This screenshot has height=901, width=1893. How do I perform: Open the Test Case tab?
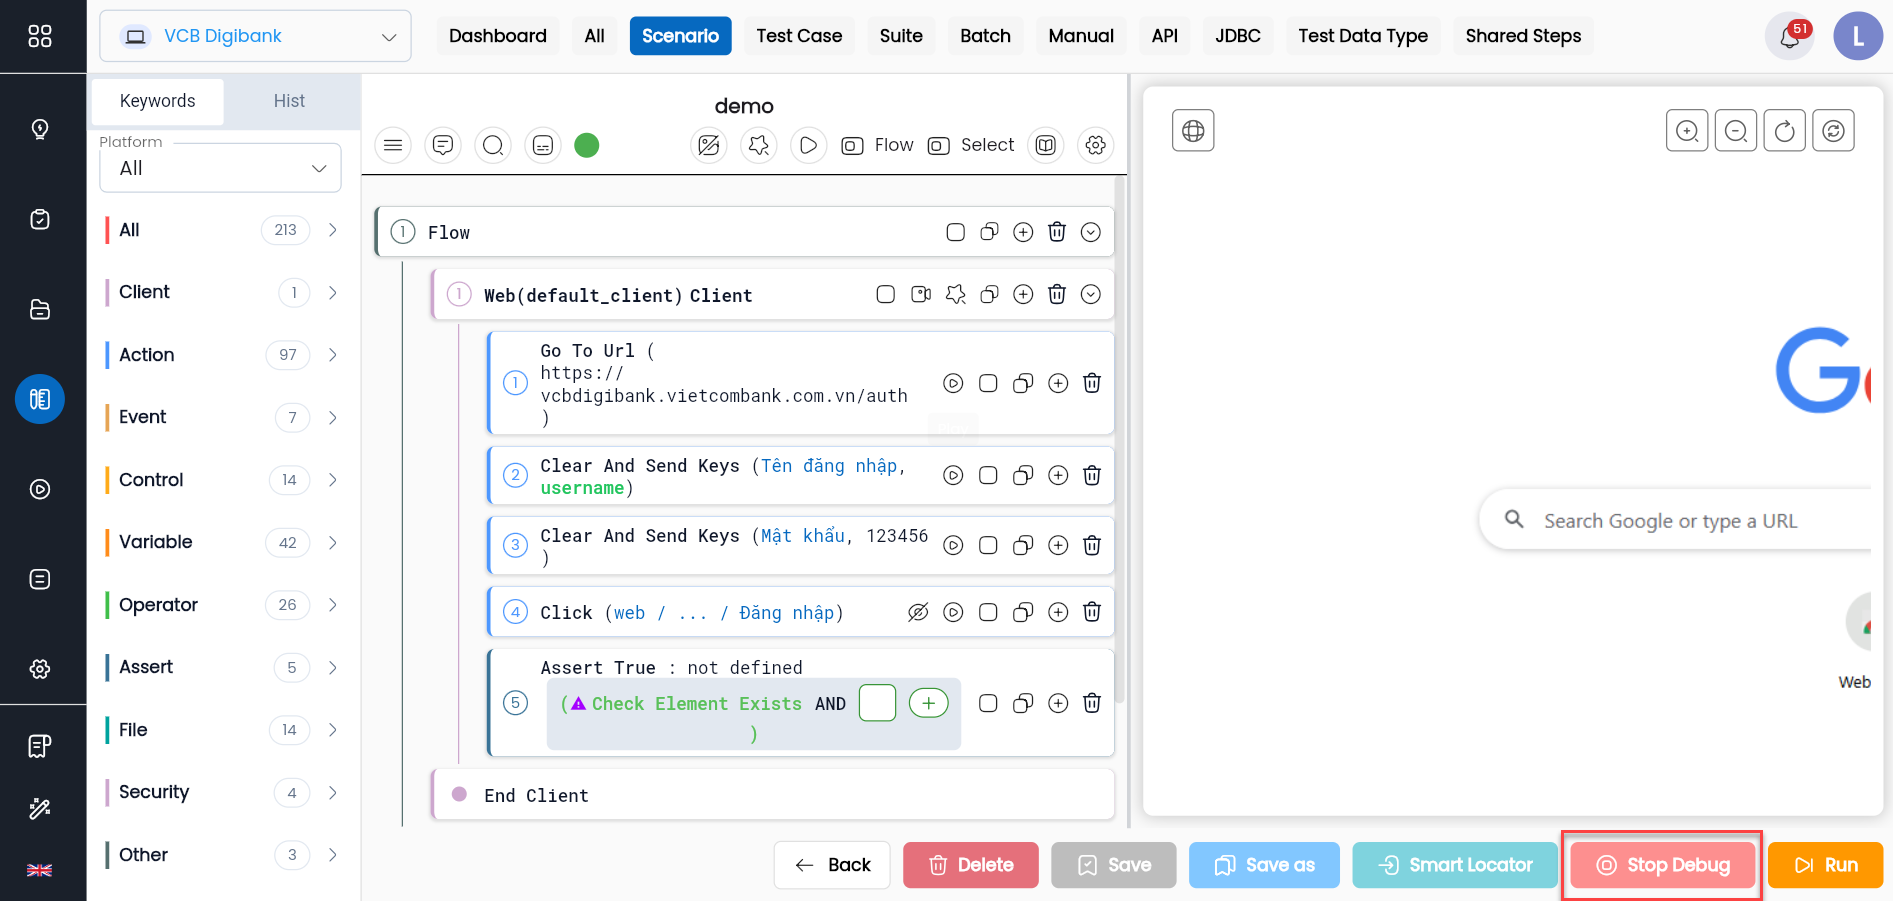pos(799,36)
